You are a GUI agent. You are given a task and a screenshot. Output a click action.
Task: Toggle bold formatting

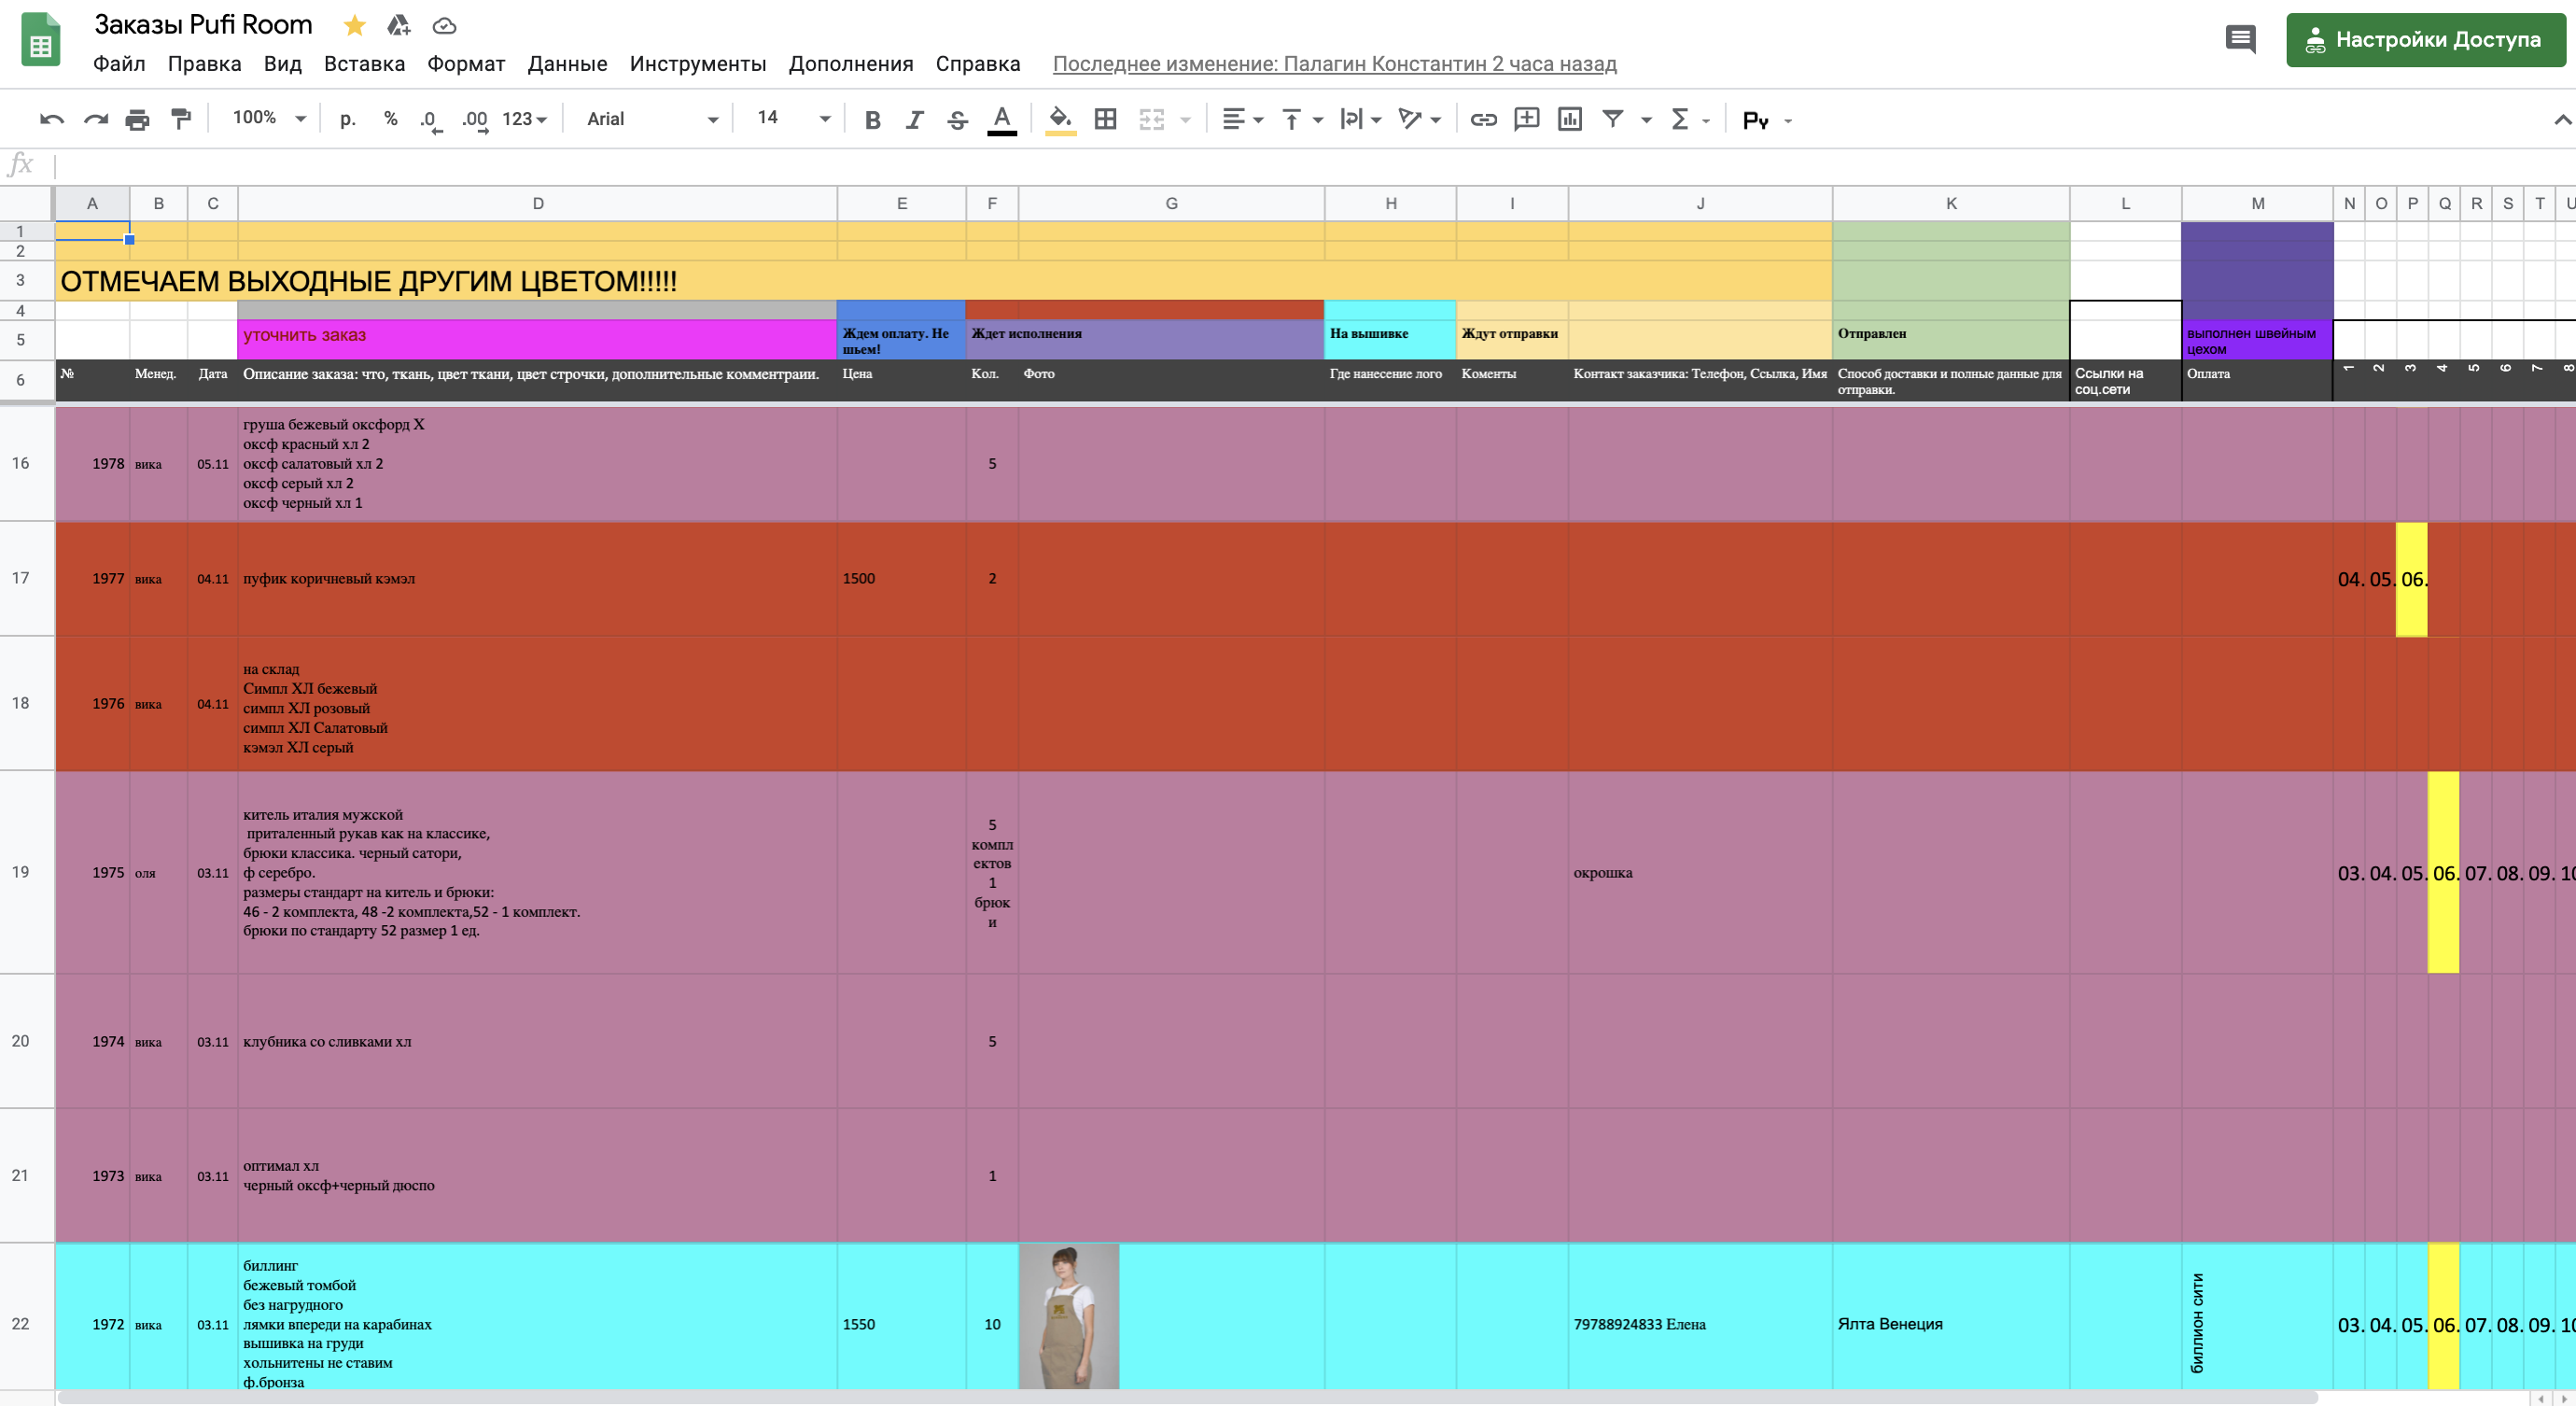pyautogui.click(x=872, y=119)
